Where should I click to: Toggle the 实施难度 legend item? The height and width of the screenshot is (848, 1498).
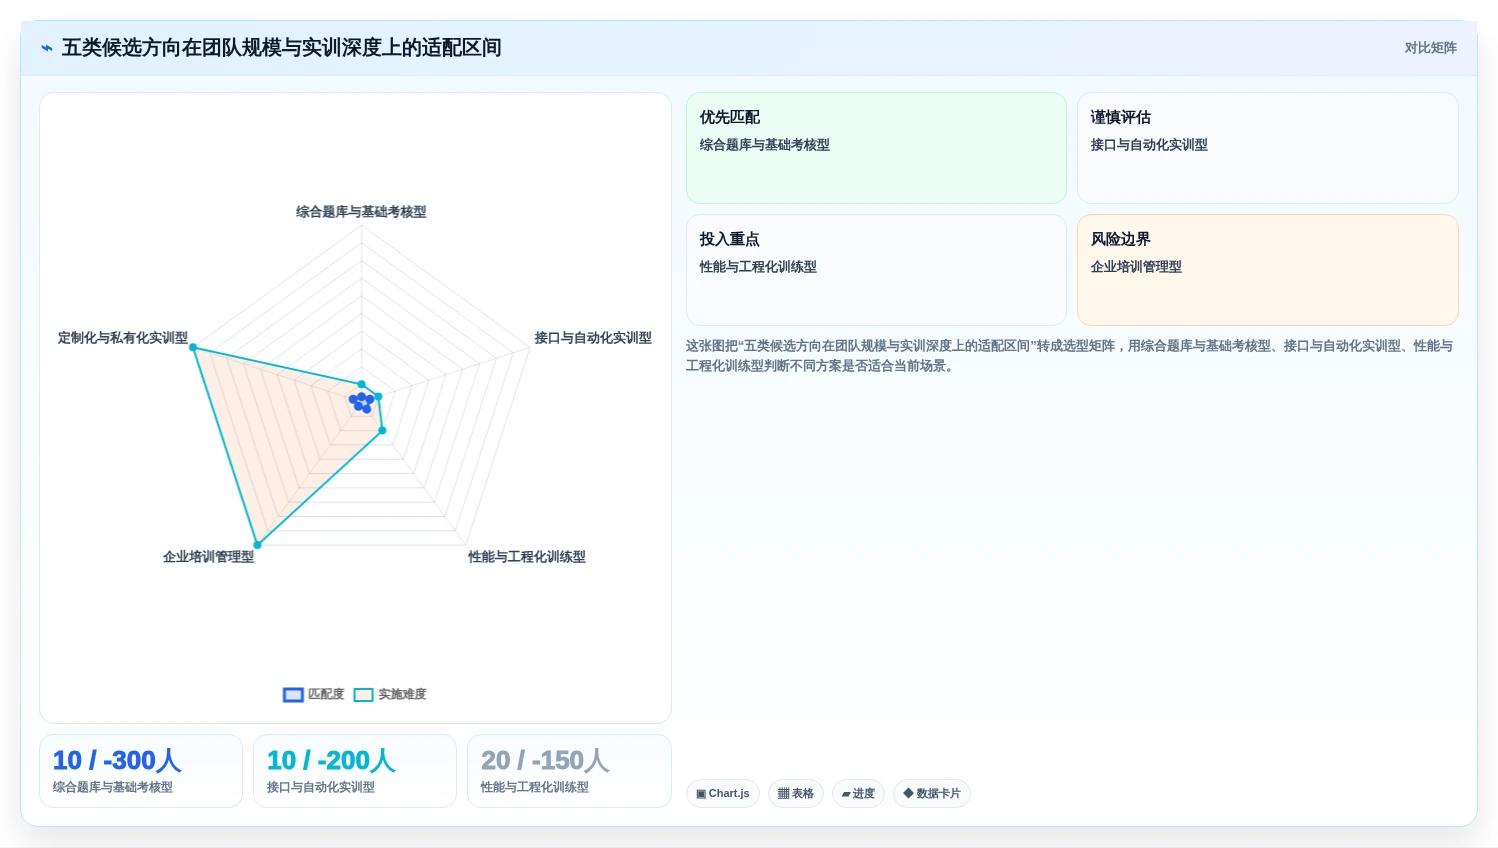point(390,694)
